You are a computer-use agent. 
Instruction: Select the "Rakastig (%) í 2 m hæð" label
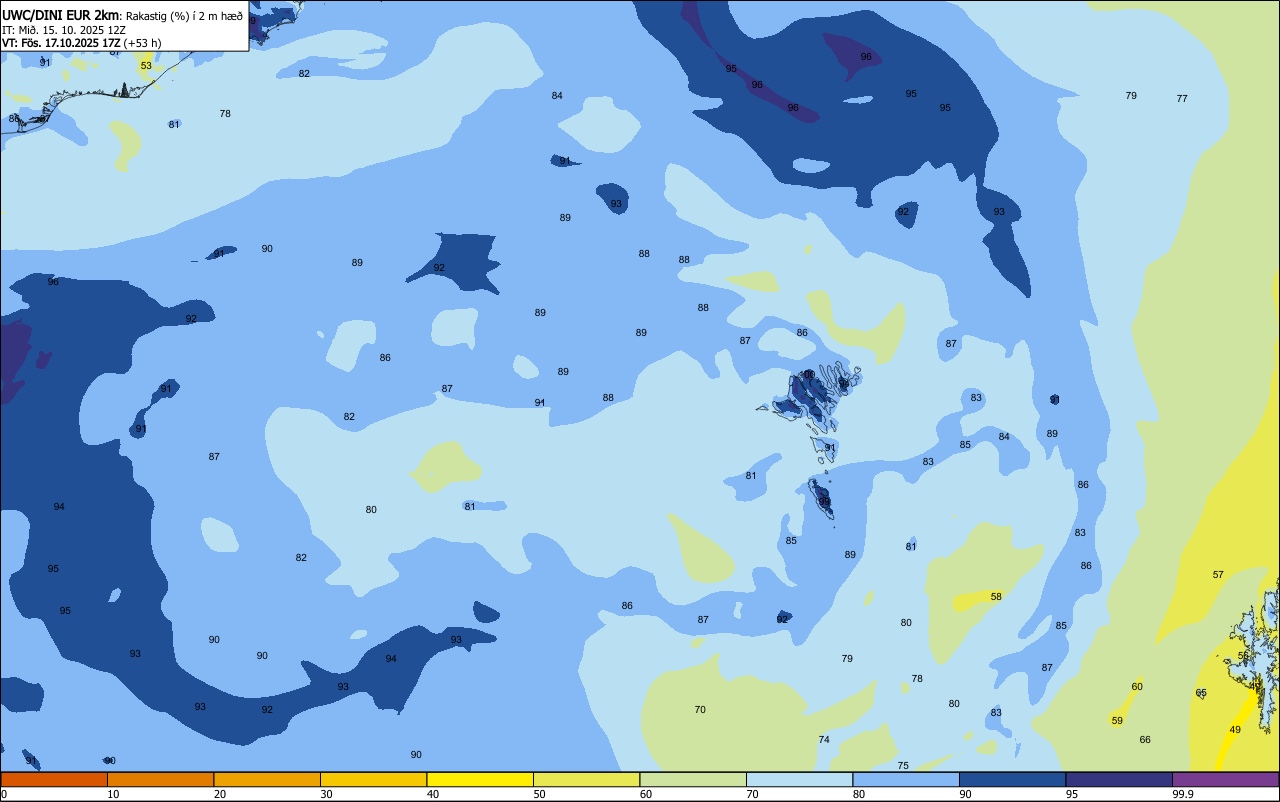(x=184, y=16)
